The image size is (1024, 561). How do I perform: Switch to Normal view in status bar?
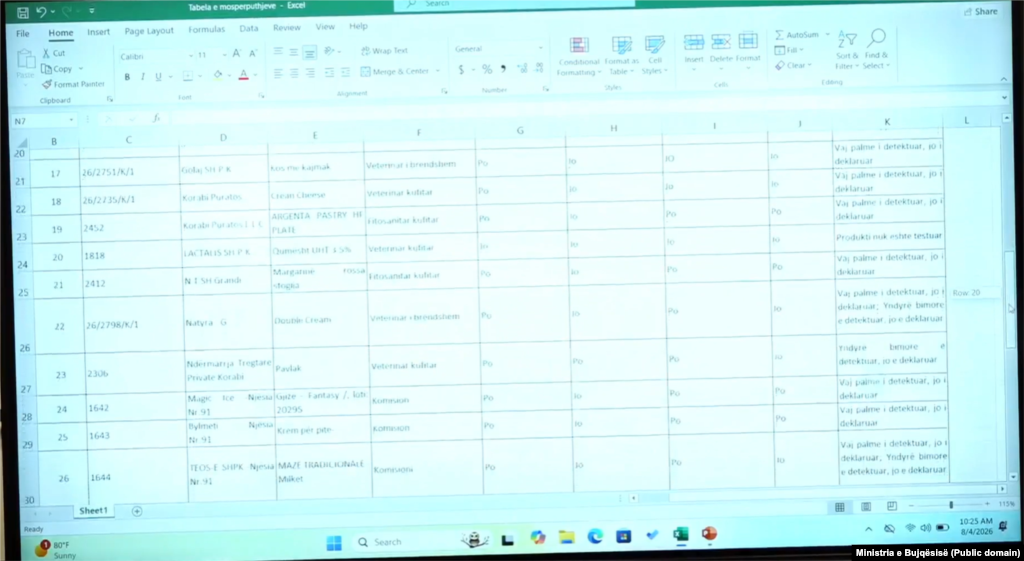point(839,507)
